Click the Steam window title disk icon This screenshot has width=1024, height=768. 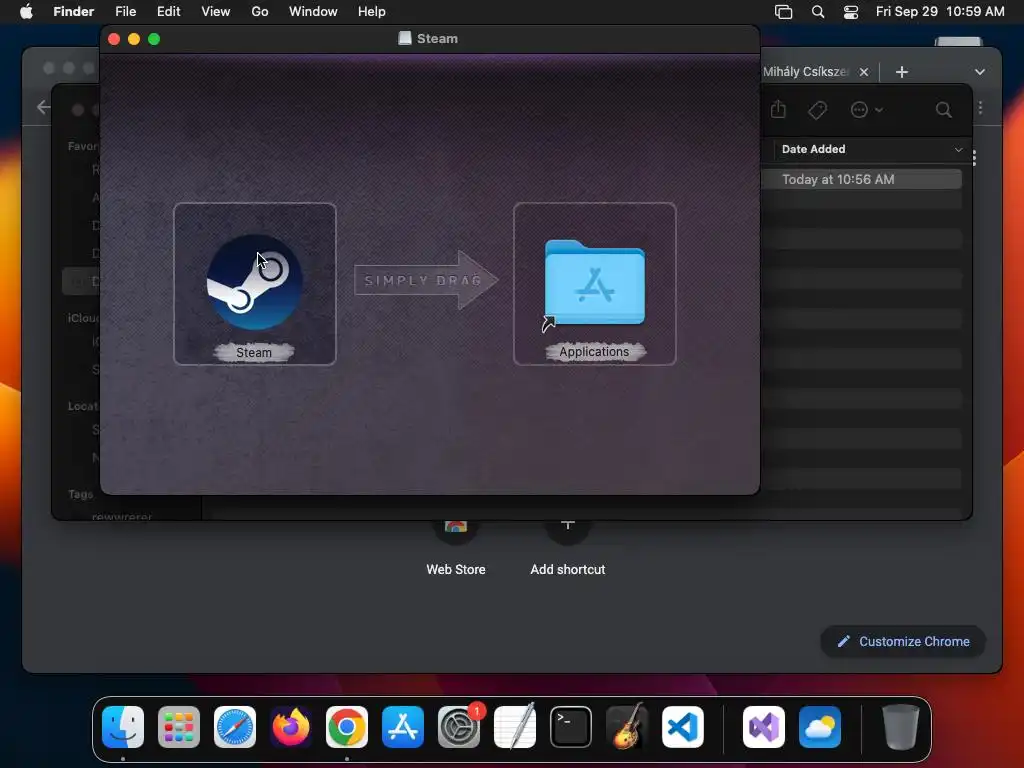[x=405, y=38]
